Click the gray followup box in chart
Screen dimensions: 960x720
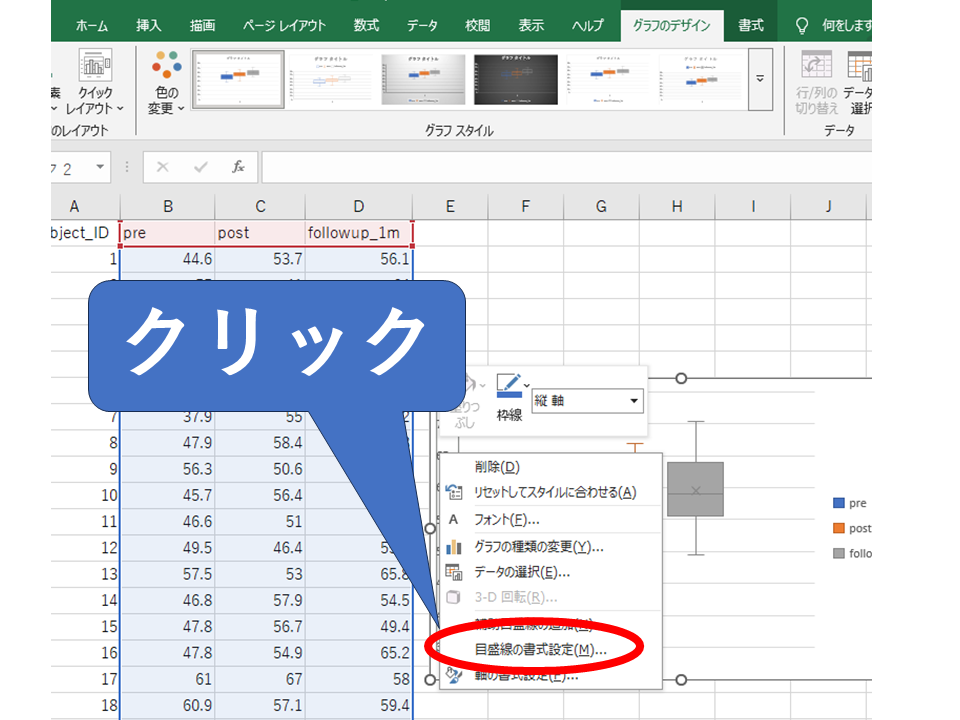[695, 488]
